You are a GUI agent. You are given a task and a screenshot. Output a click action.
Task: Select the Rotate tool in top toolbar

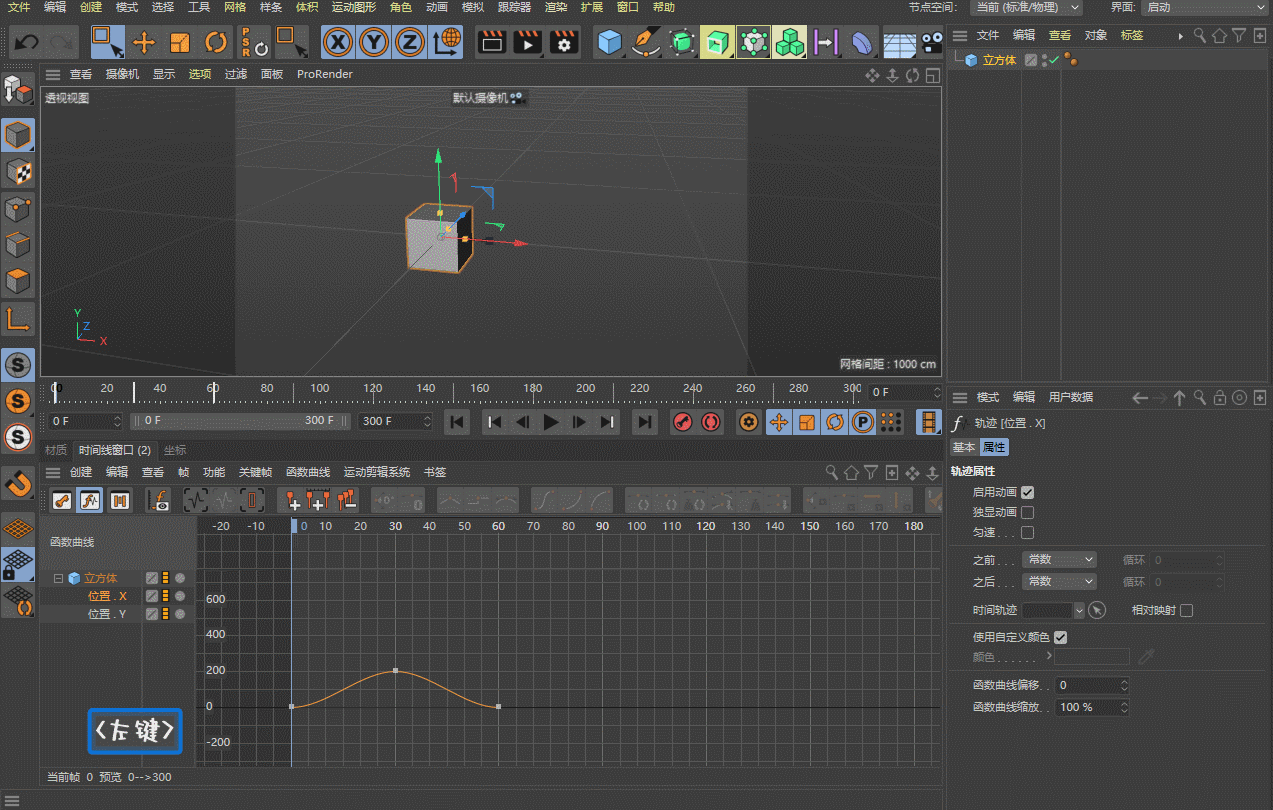215,43
